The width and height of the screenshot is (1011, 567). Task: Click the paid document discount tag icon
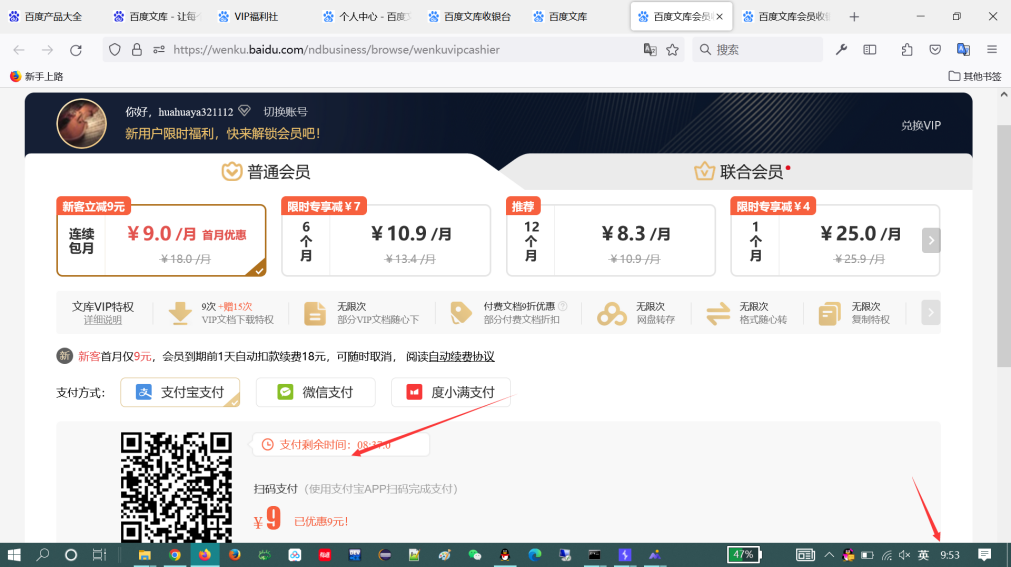point(460,313)
